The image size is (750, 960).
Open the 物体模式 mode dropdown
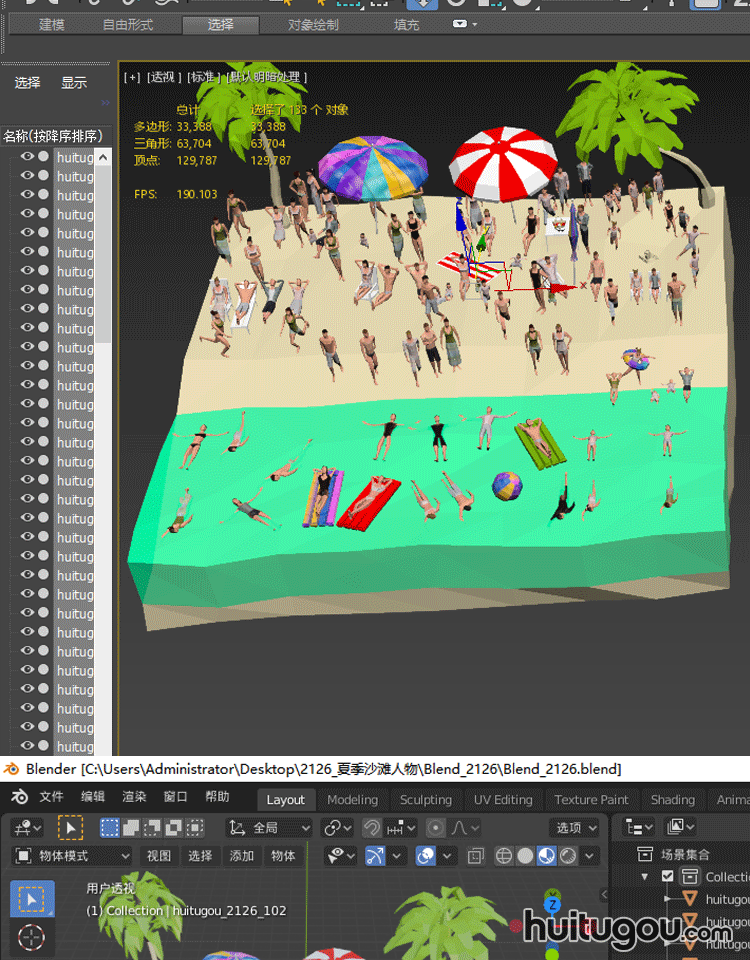point(72,856)
